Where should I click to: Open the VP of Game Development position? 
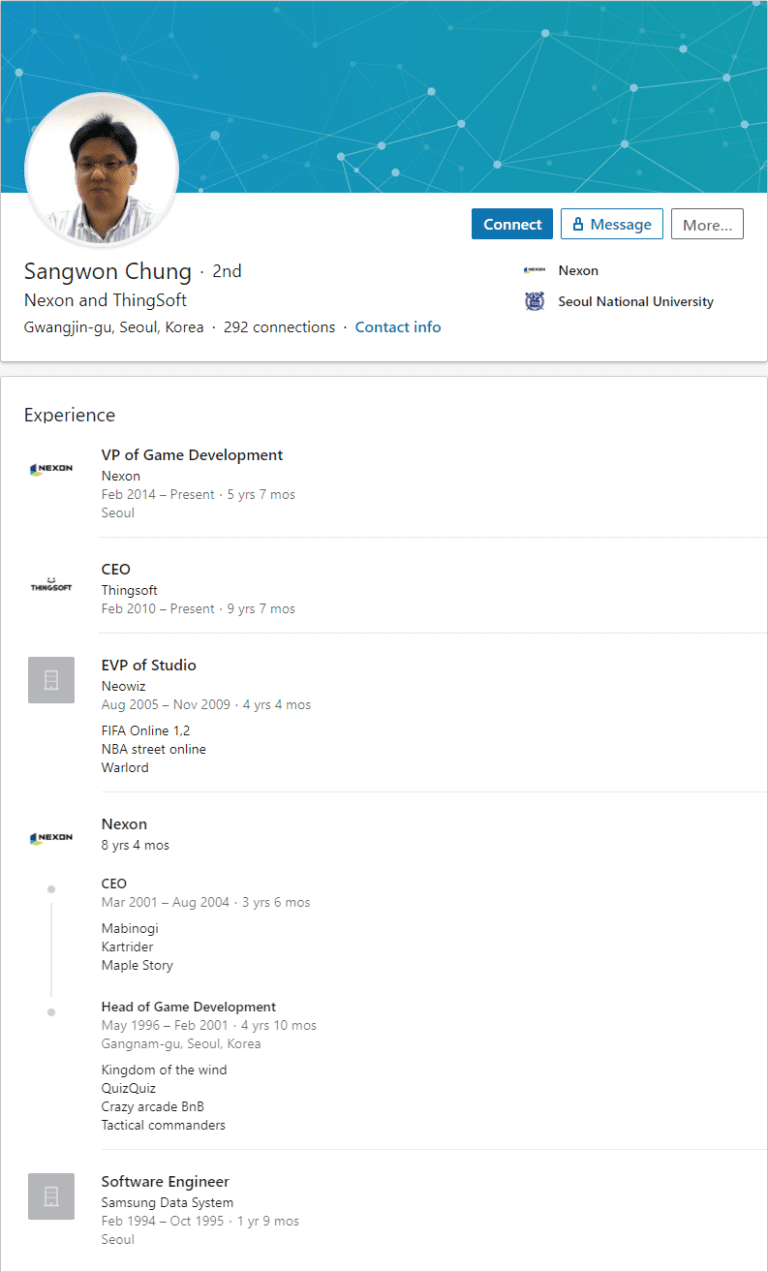click(192, 455)
